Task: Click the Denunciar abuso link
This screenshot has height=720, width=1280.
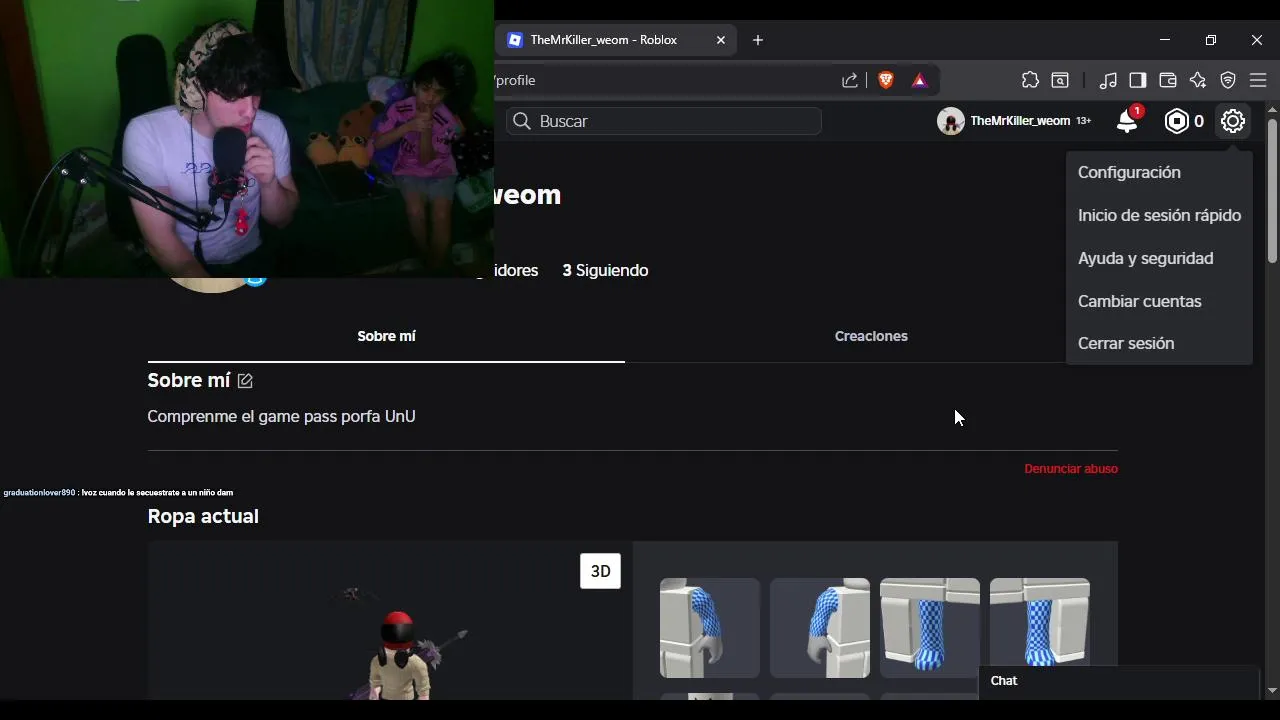Action: point(1071,468)
